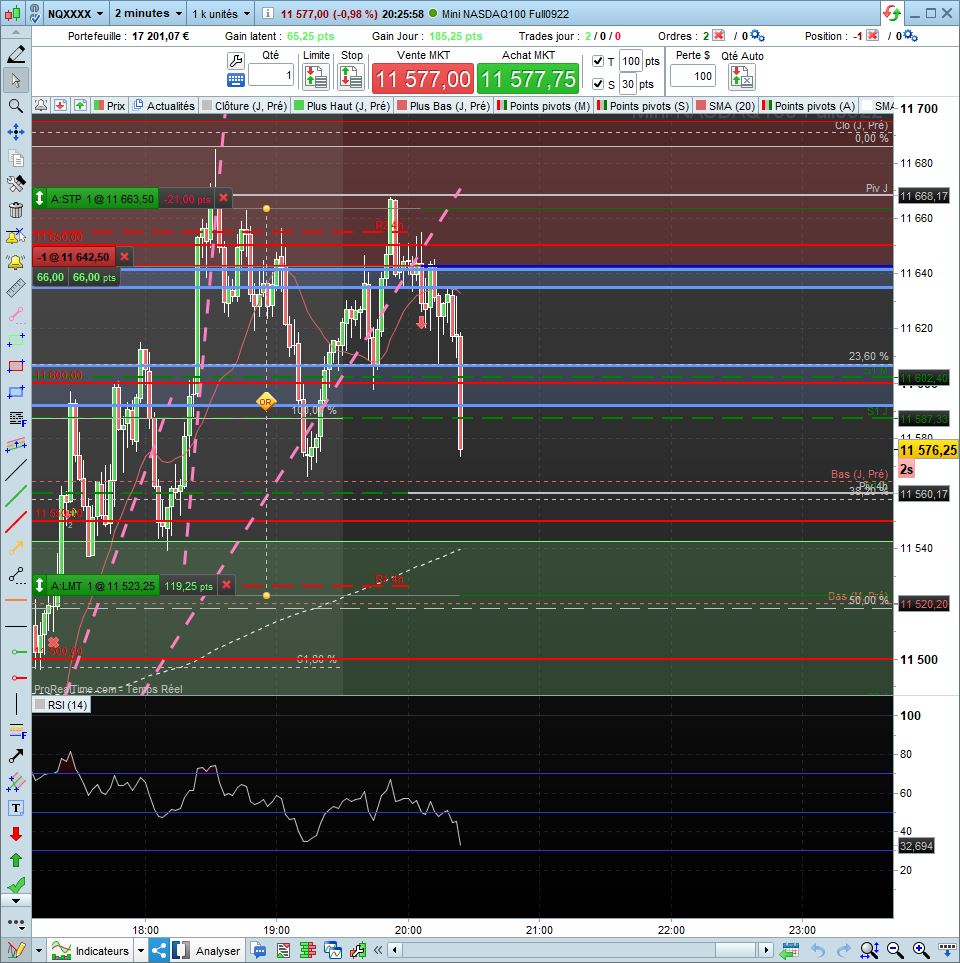
Task: Open the 1 k unités dropdown
Action: coord(221,14)
